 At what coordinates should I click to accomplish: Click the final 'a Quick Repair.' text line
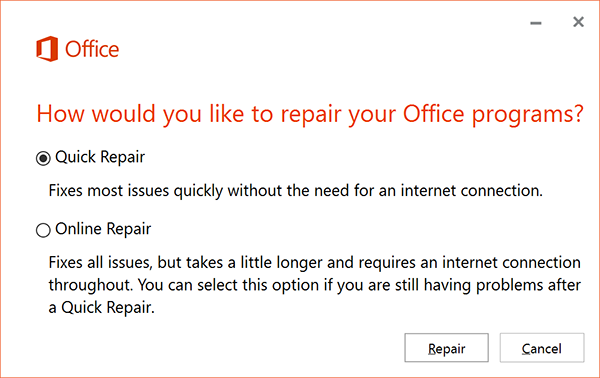(x=101, y=307)
